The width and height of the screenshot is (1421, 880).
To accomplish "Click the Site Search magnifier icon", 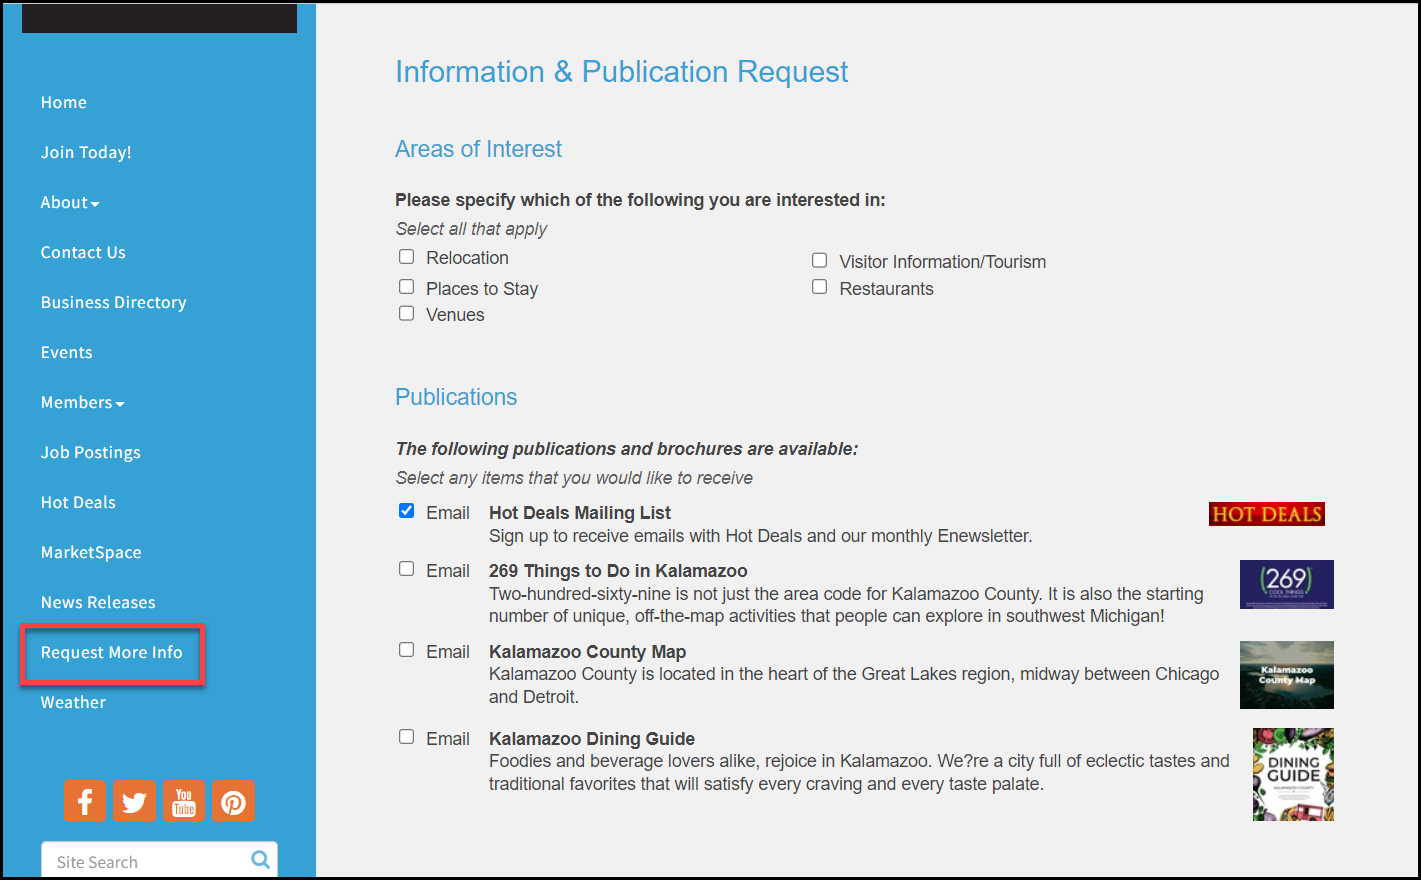I will click(261, 860).
